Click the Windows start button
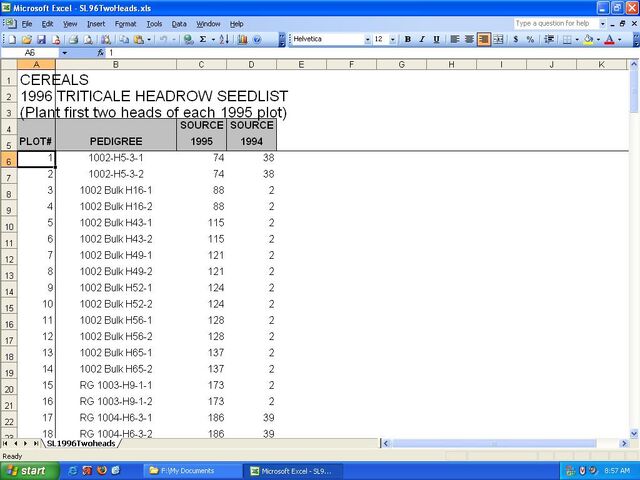The height and width of the screenshot is (480, 640). [x=29, y=471]
